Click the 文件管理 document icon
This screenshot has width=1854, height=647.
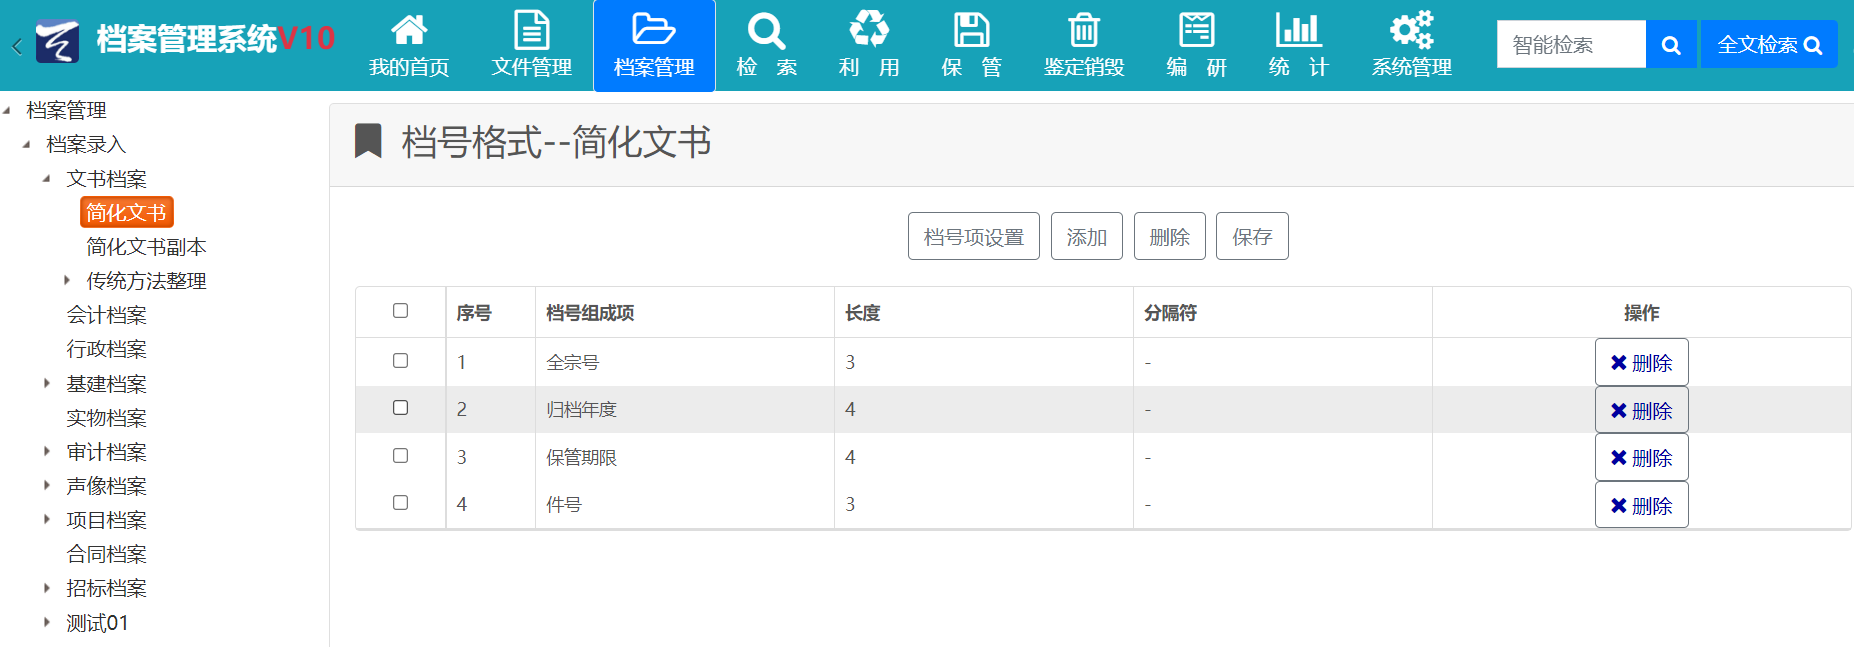click(x=531, y=31)
